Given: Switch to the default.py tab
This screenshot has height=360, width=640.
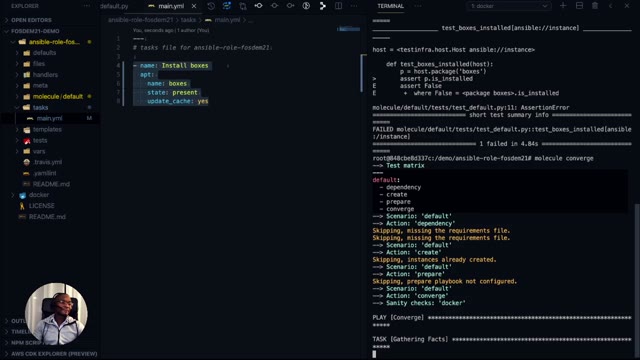Looking at the screenshot, I should pos(114,6).
